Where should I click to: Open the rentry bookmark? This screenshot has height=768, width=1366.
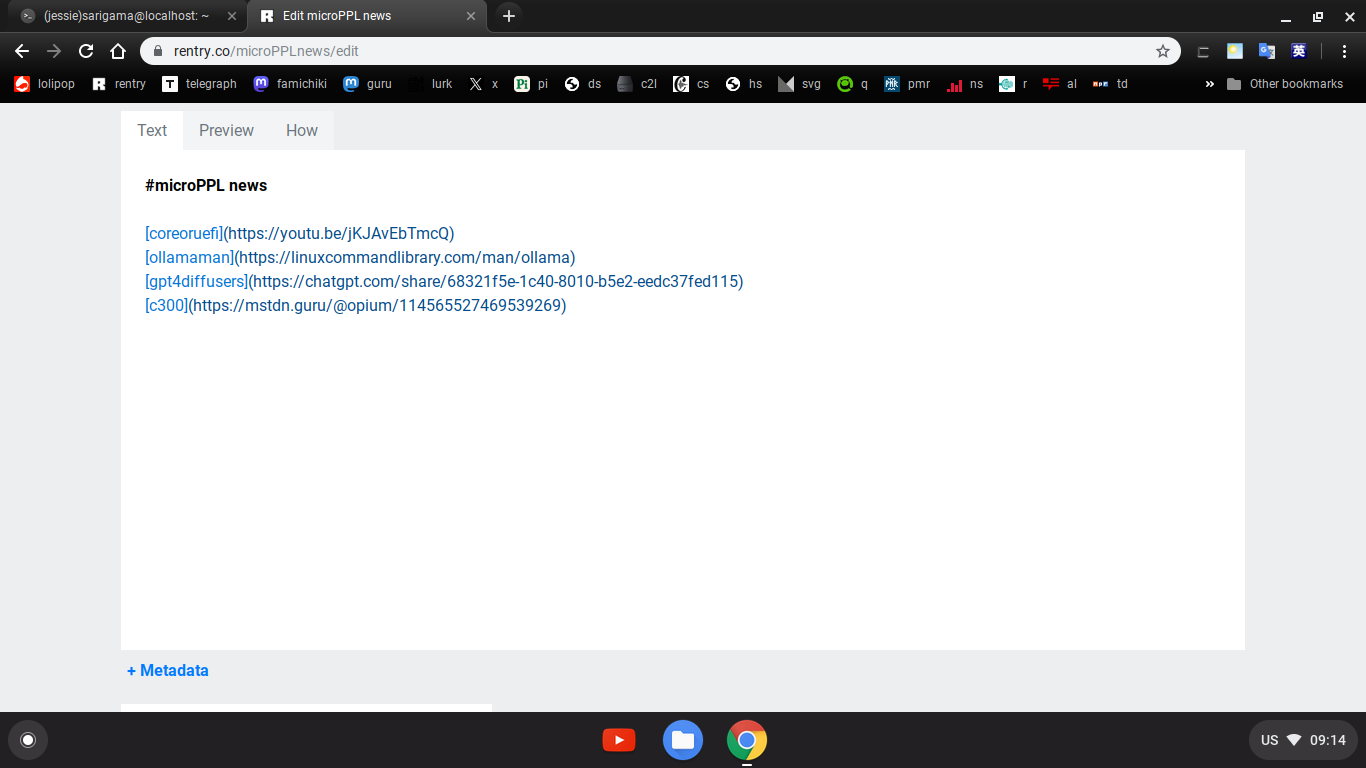(119, 84)
